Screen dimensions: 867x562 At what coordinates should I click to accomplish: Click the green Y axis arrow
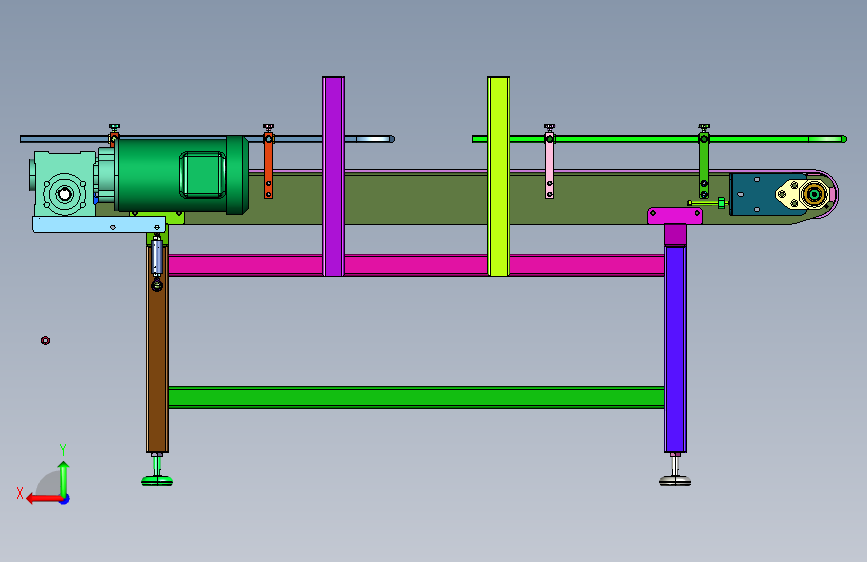64,479
